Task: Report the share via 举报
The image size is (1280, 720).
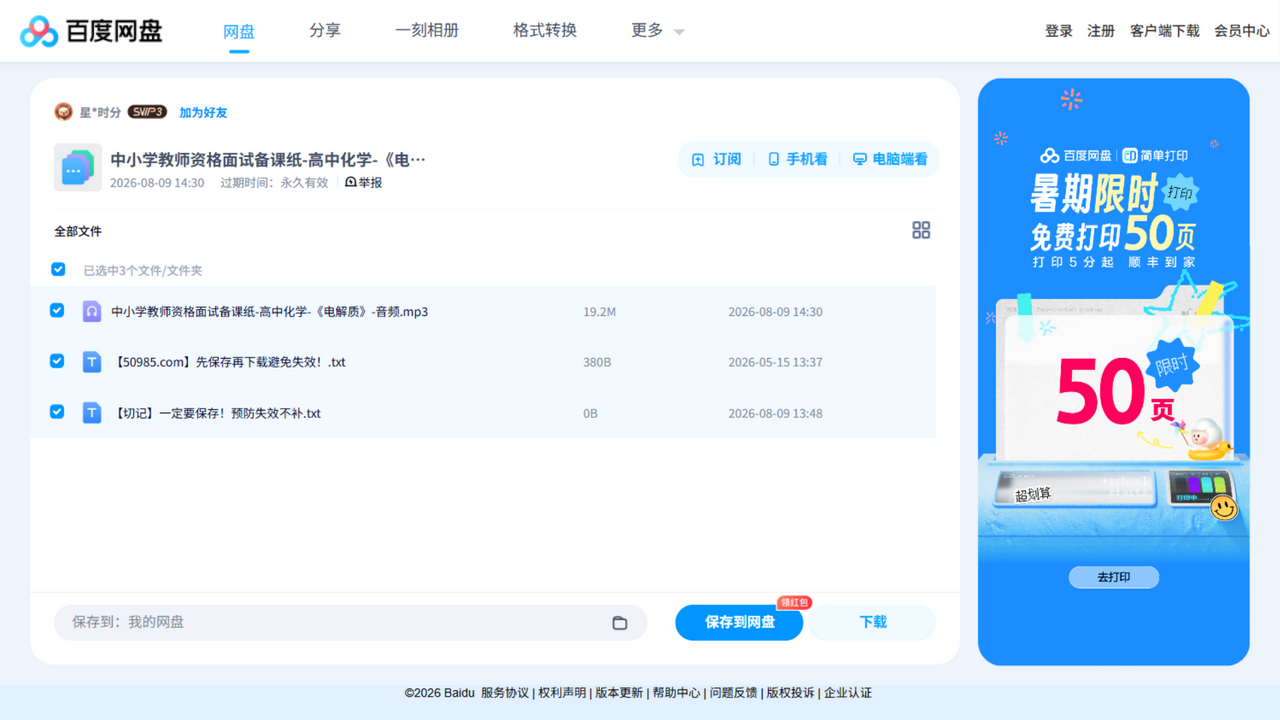Action: tap(364, 183)
